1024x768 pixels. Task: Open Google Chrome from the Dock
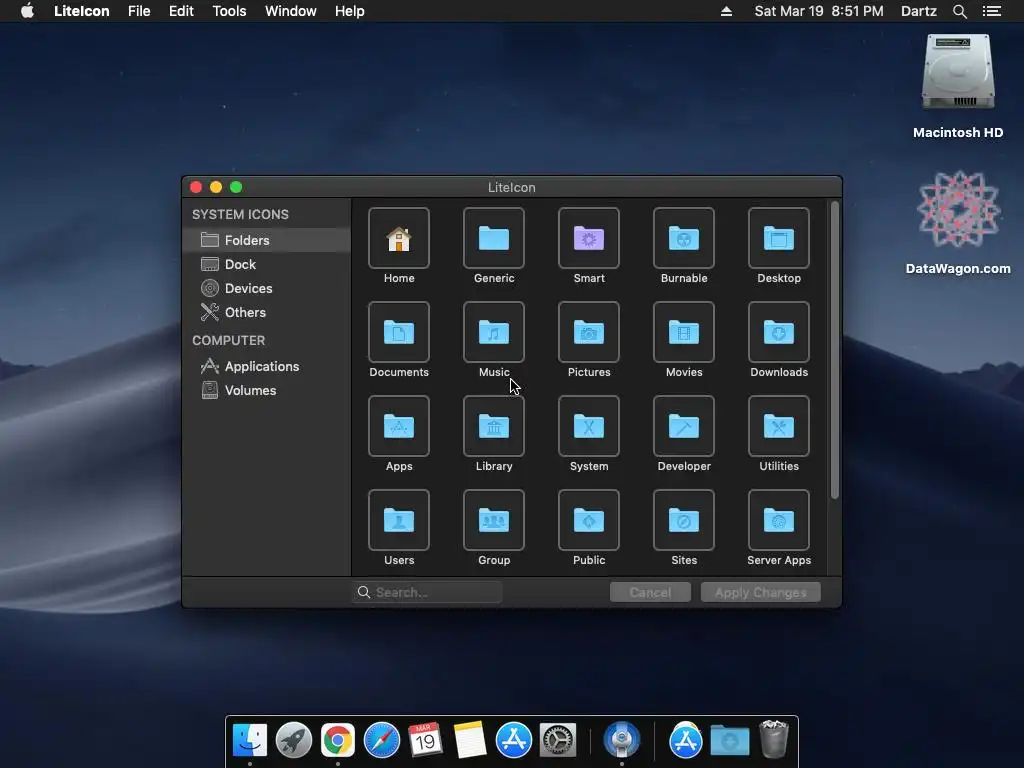click(x=338, y=741)
